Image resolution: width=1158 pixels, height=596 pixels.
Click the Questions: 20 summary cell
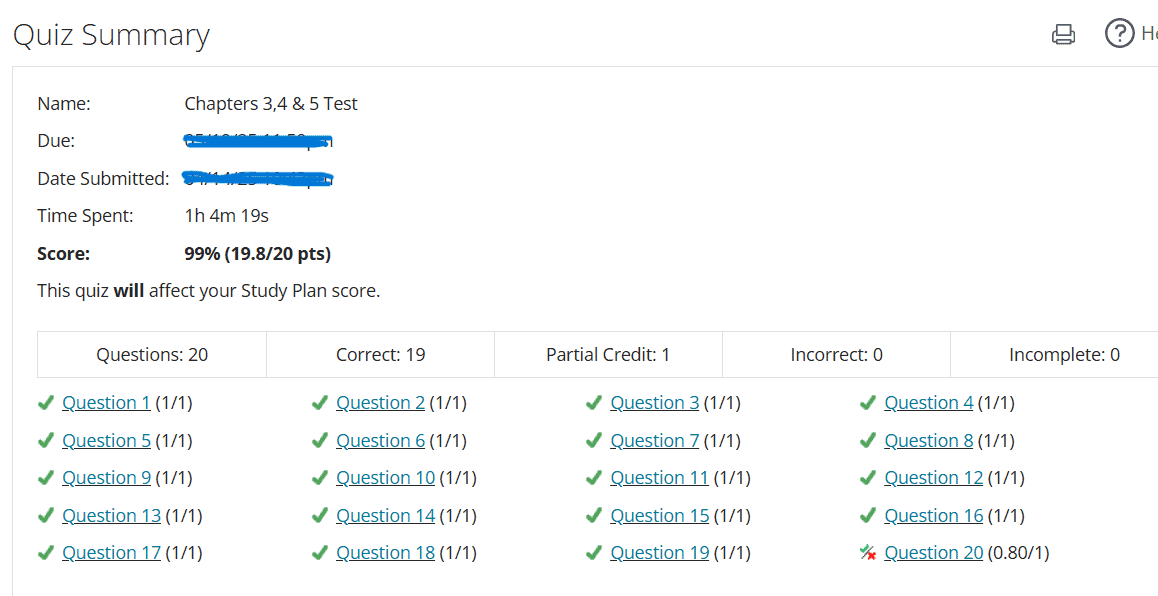pos(152,355)
